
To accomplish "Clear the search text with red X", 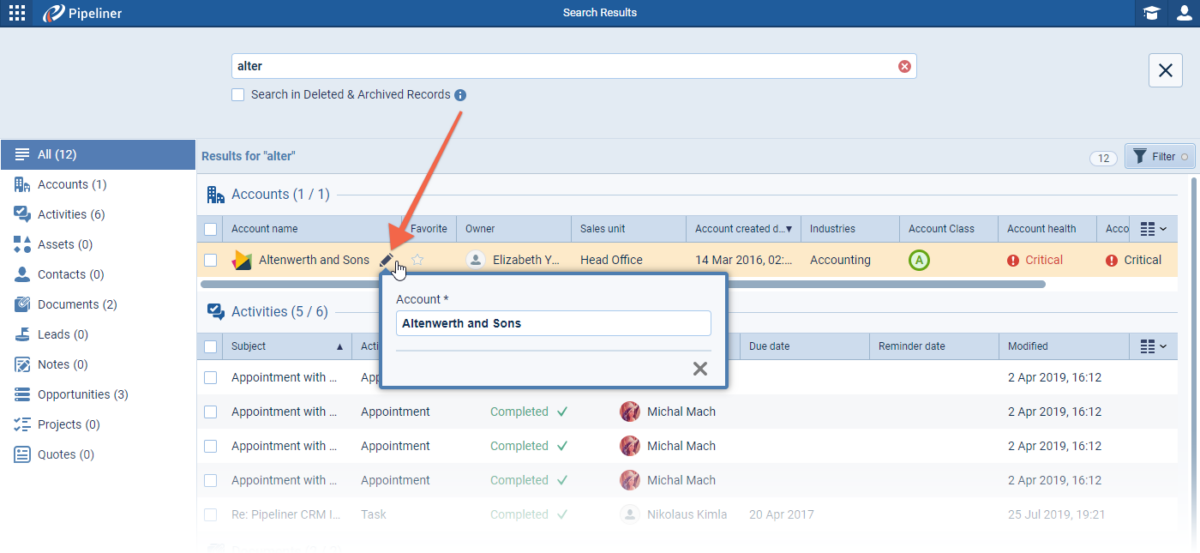I will [x=904, y=67].
